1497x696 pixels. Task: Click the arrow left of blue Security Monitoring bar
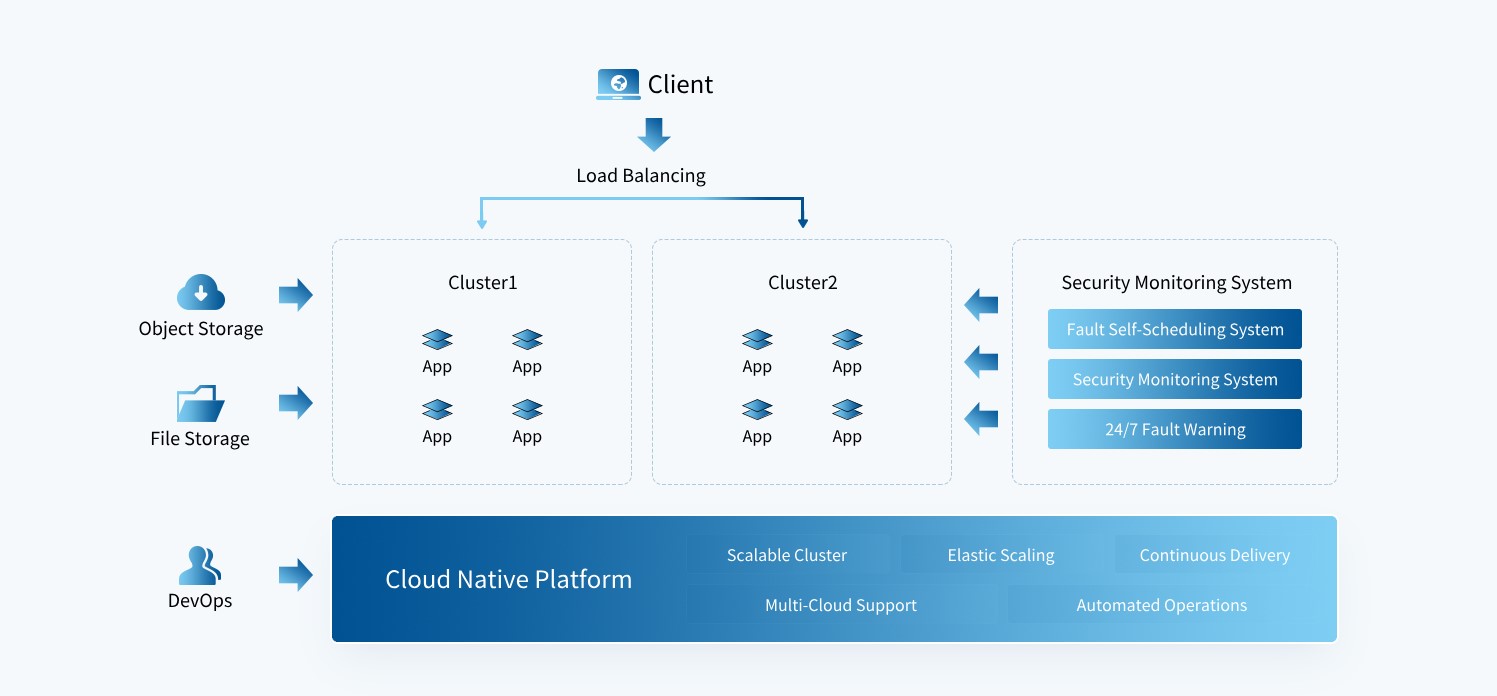[x=981, y=360]
